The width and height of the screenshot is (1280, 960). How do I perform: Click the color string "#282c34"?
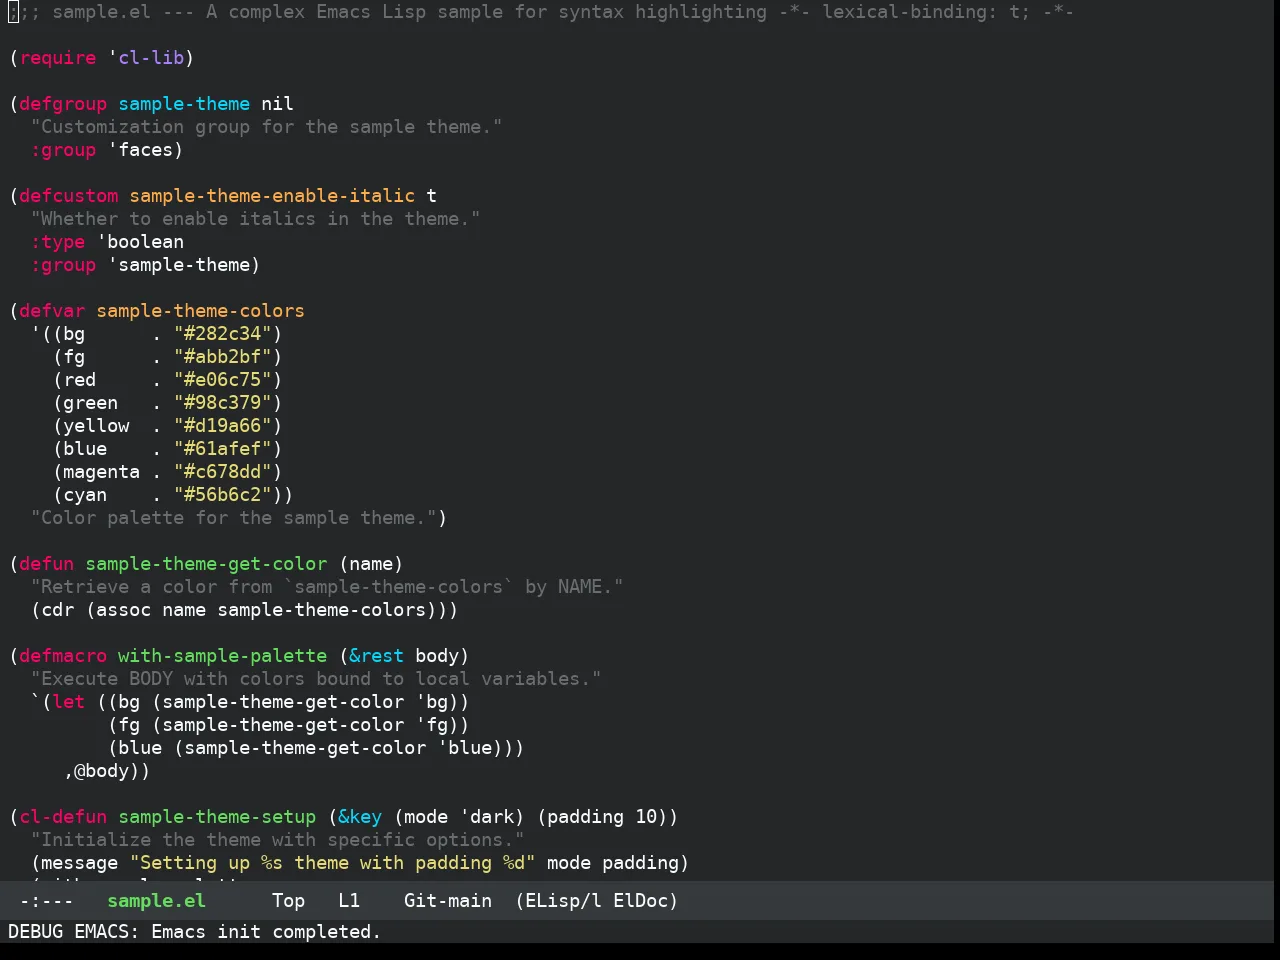tap(223, 334)
